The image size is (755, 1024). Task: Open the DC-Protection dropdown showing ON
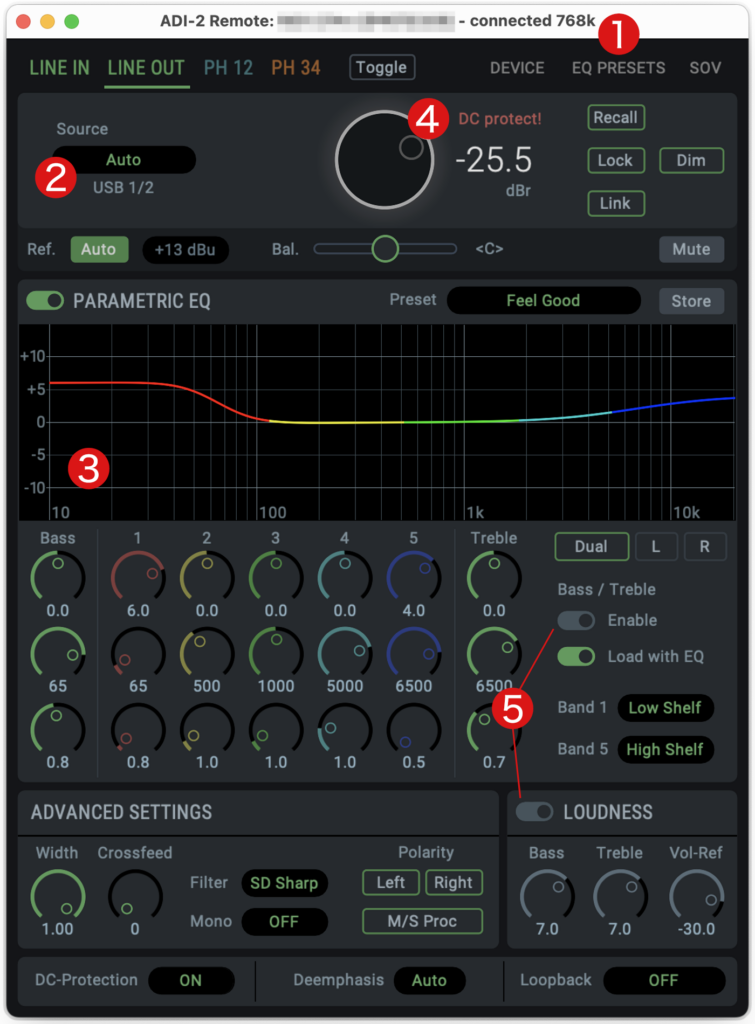click(x=191, y=981)
